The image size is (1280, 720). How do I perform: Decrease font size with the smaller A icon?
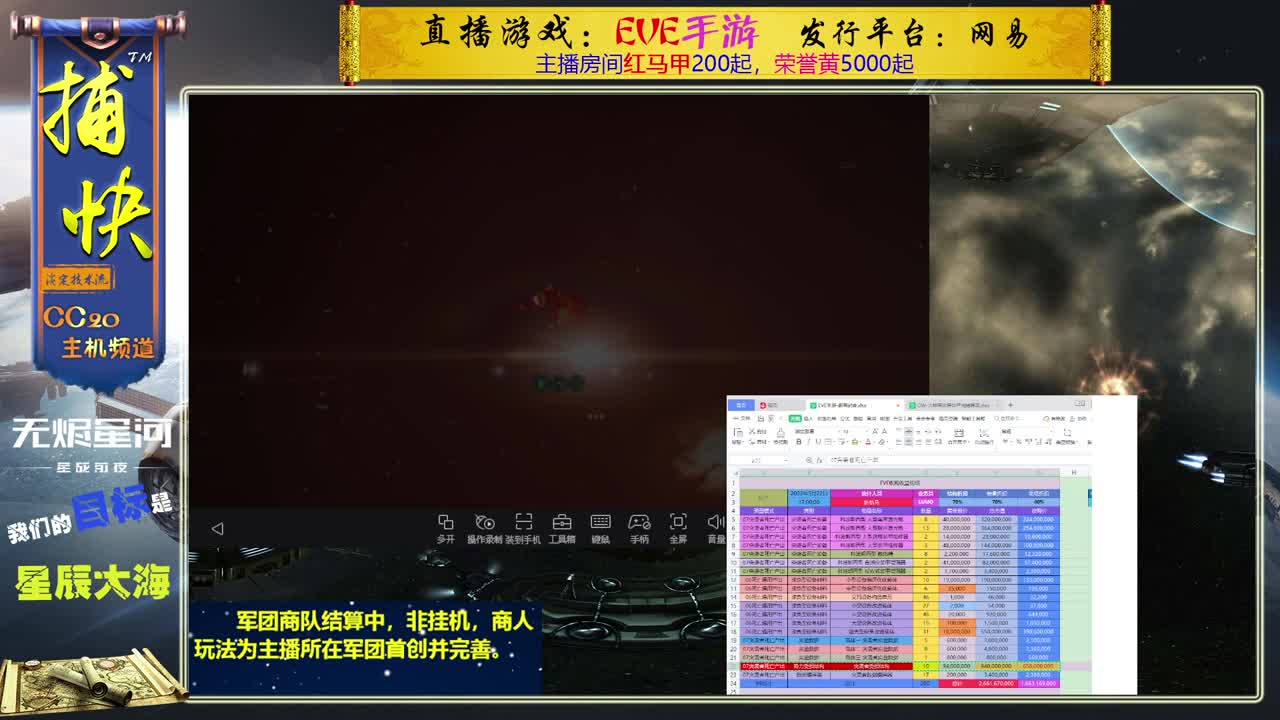pos(884,431)
